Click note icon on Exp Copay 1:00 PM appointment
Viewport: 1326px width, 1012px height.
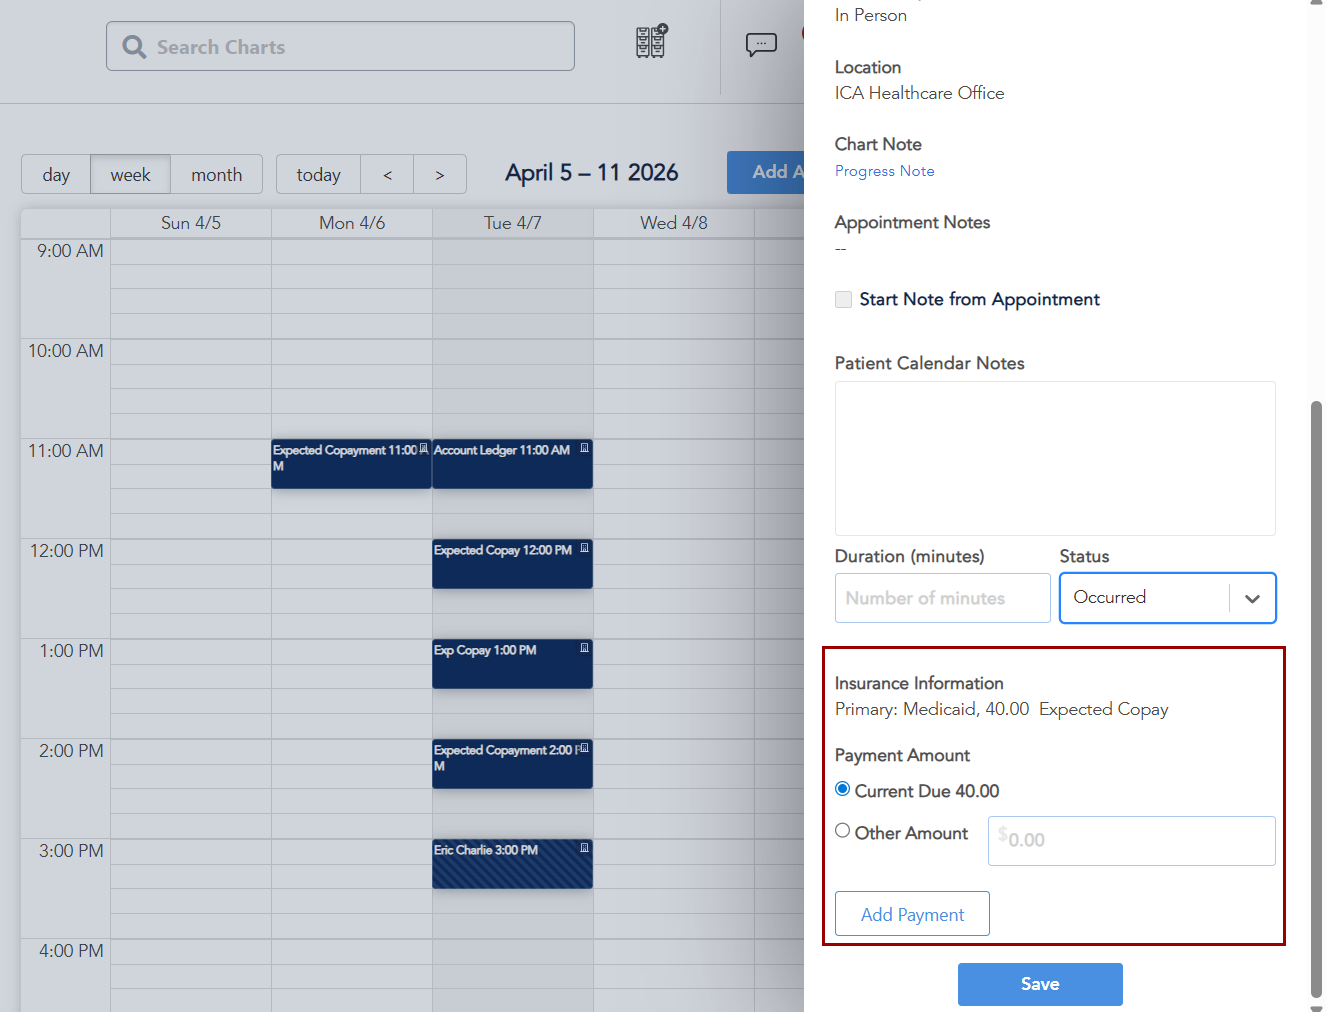click(585, 648)
